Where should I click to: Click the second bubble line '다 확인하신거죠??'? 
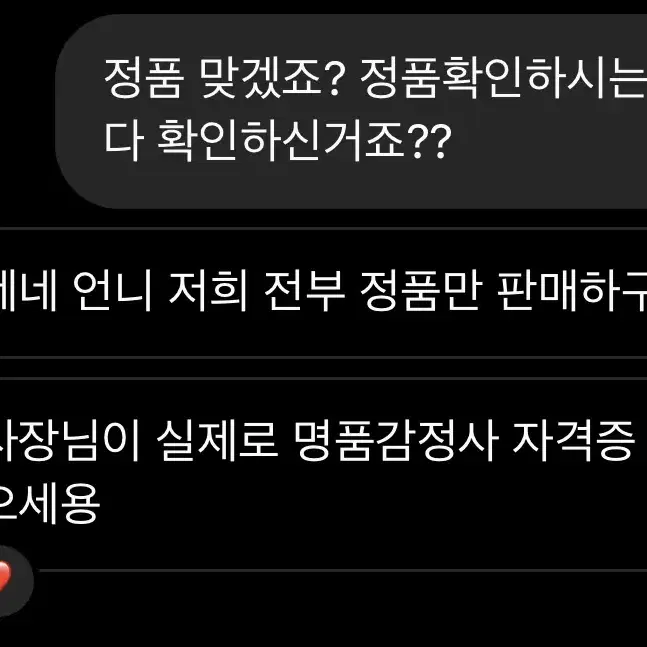click(278, 140)
